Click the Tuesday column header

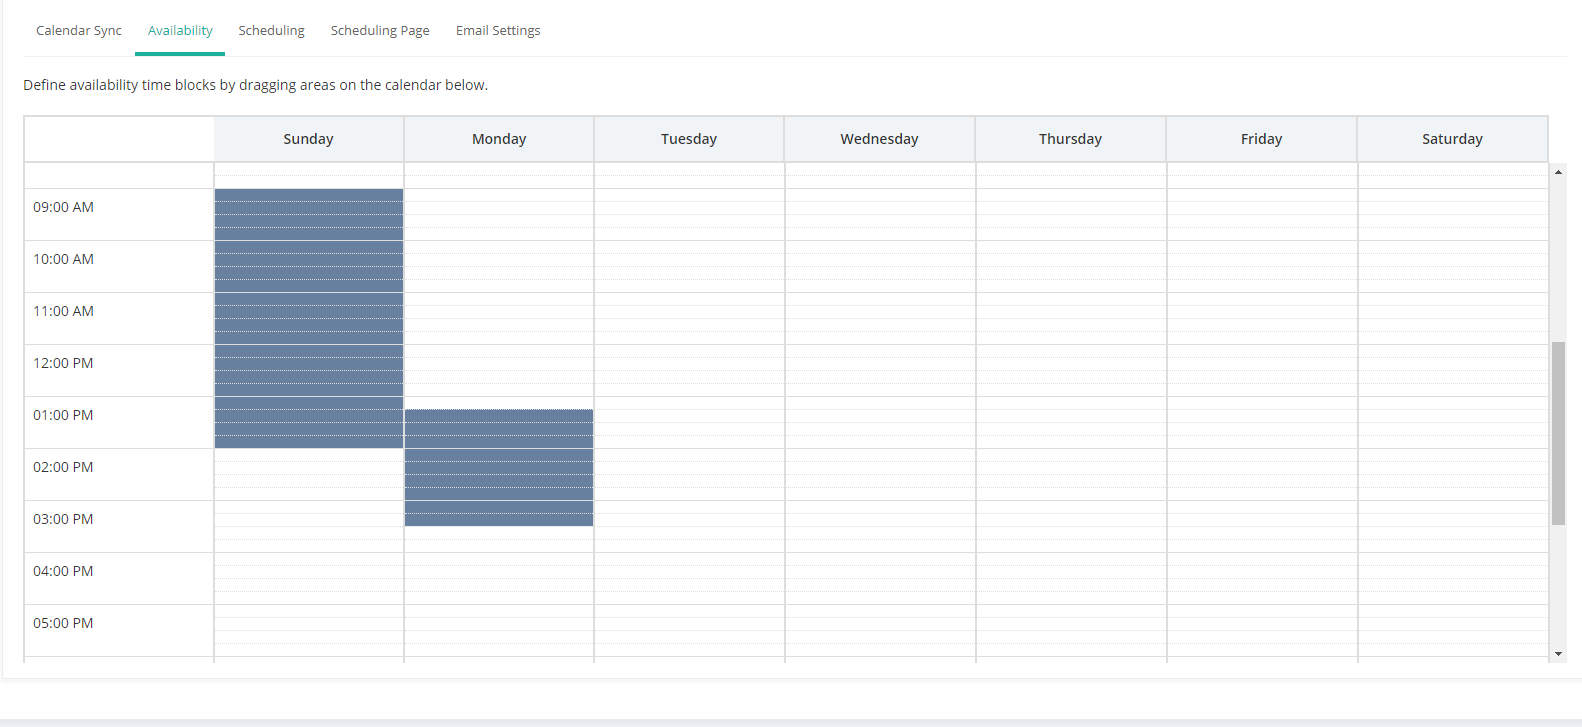tap(689, 139)
